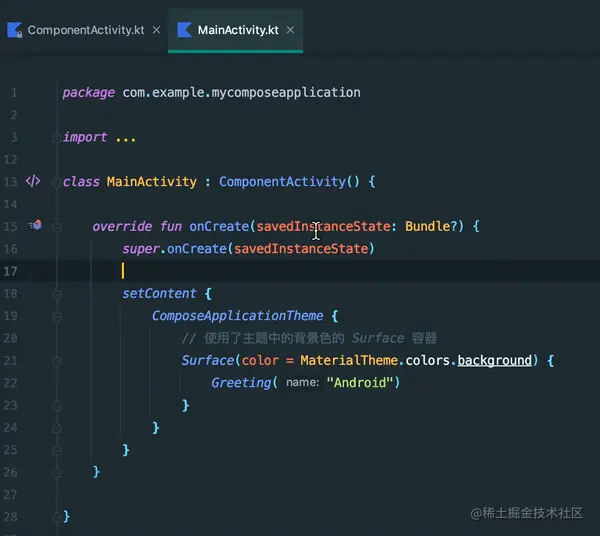Image resolution: width=600 pixels, height=536 pixels.
Task: Click line number 13 in the gutter
Action: click(11, 182)
